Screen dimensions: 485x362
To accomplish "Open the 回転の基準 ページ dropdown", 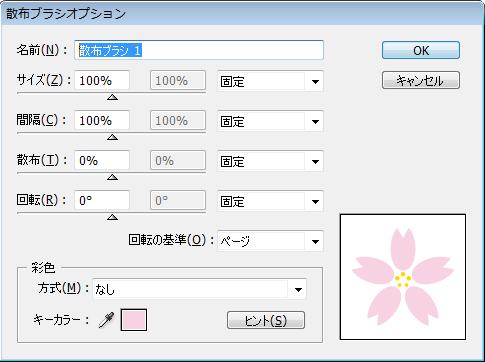I will [270, 241].
